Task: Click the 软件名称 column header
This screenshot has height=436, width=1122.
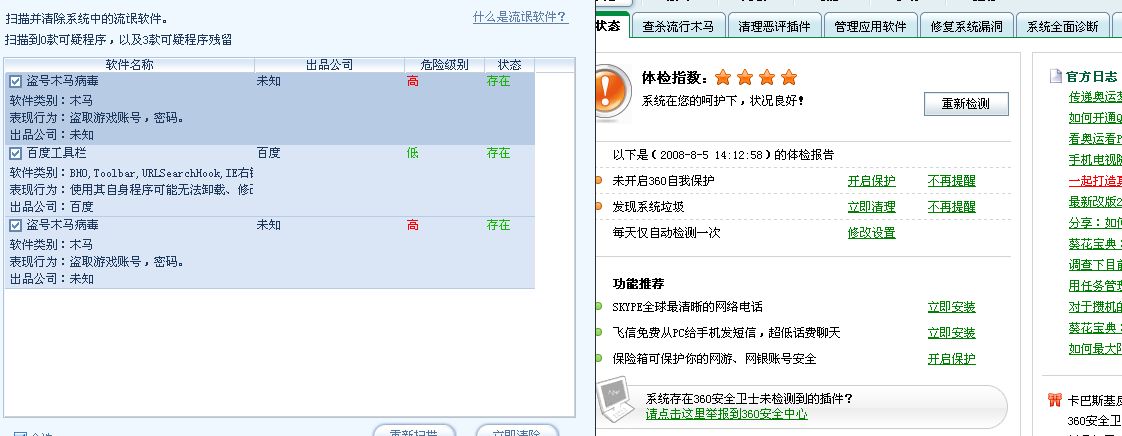Action: coord(130,65)
